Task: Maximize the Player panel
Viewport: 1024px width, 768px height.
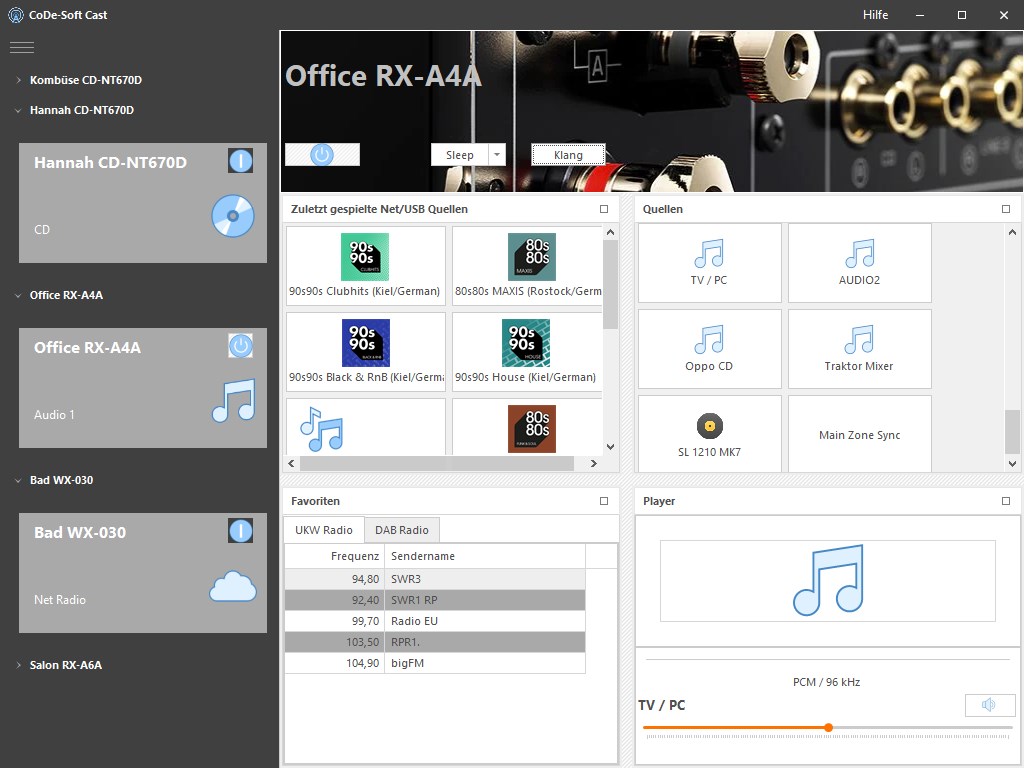Action: click(1006, 501)
